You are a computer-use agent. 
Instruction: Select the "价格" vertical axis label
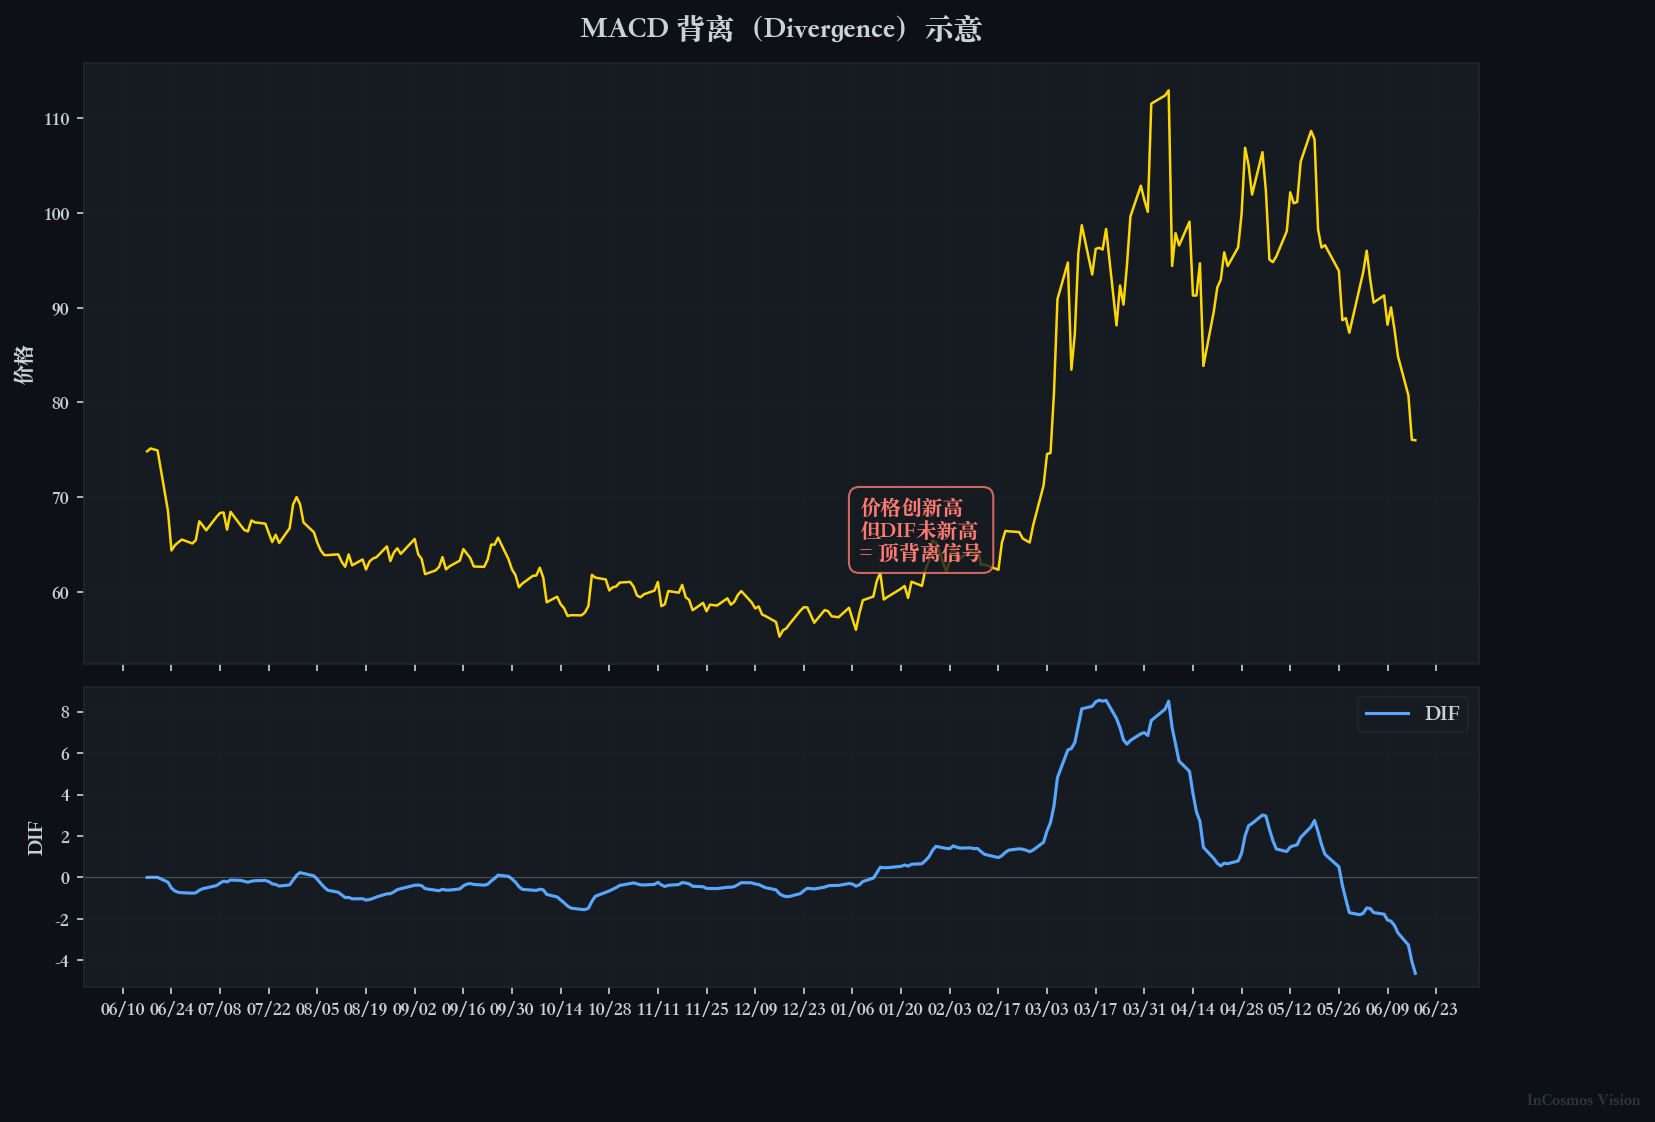[x=24, y=364]
